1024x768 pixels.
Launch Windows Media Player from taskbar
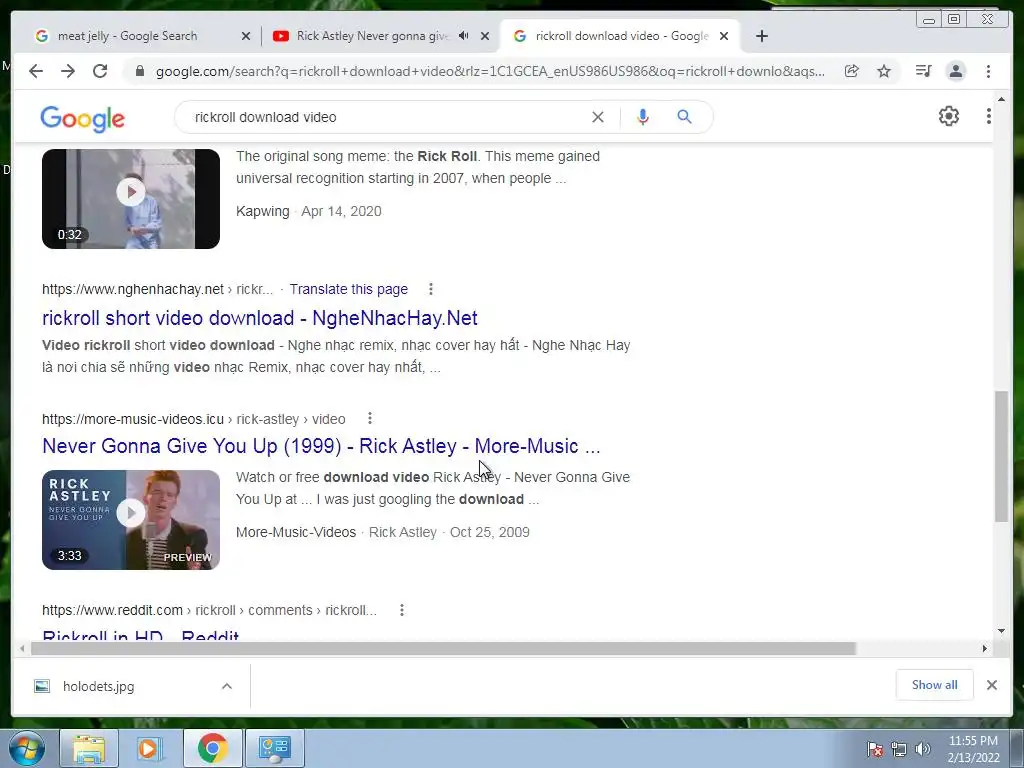(149, 748)
